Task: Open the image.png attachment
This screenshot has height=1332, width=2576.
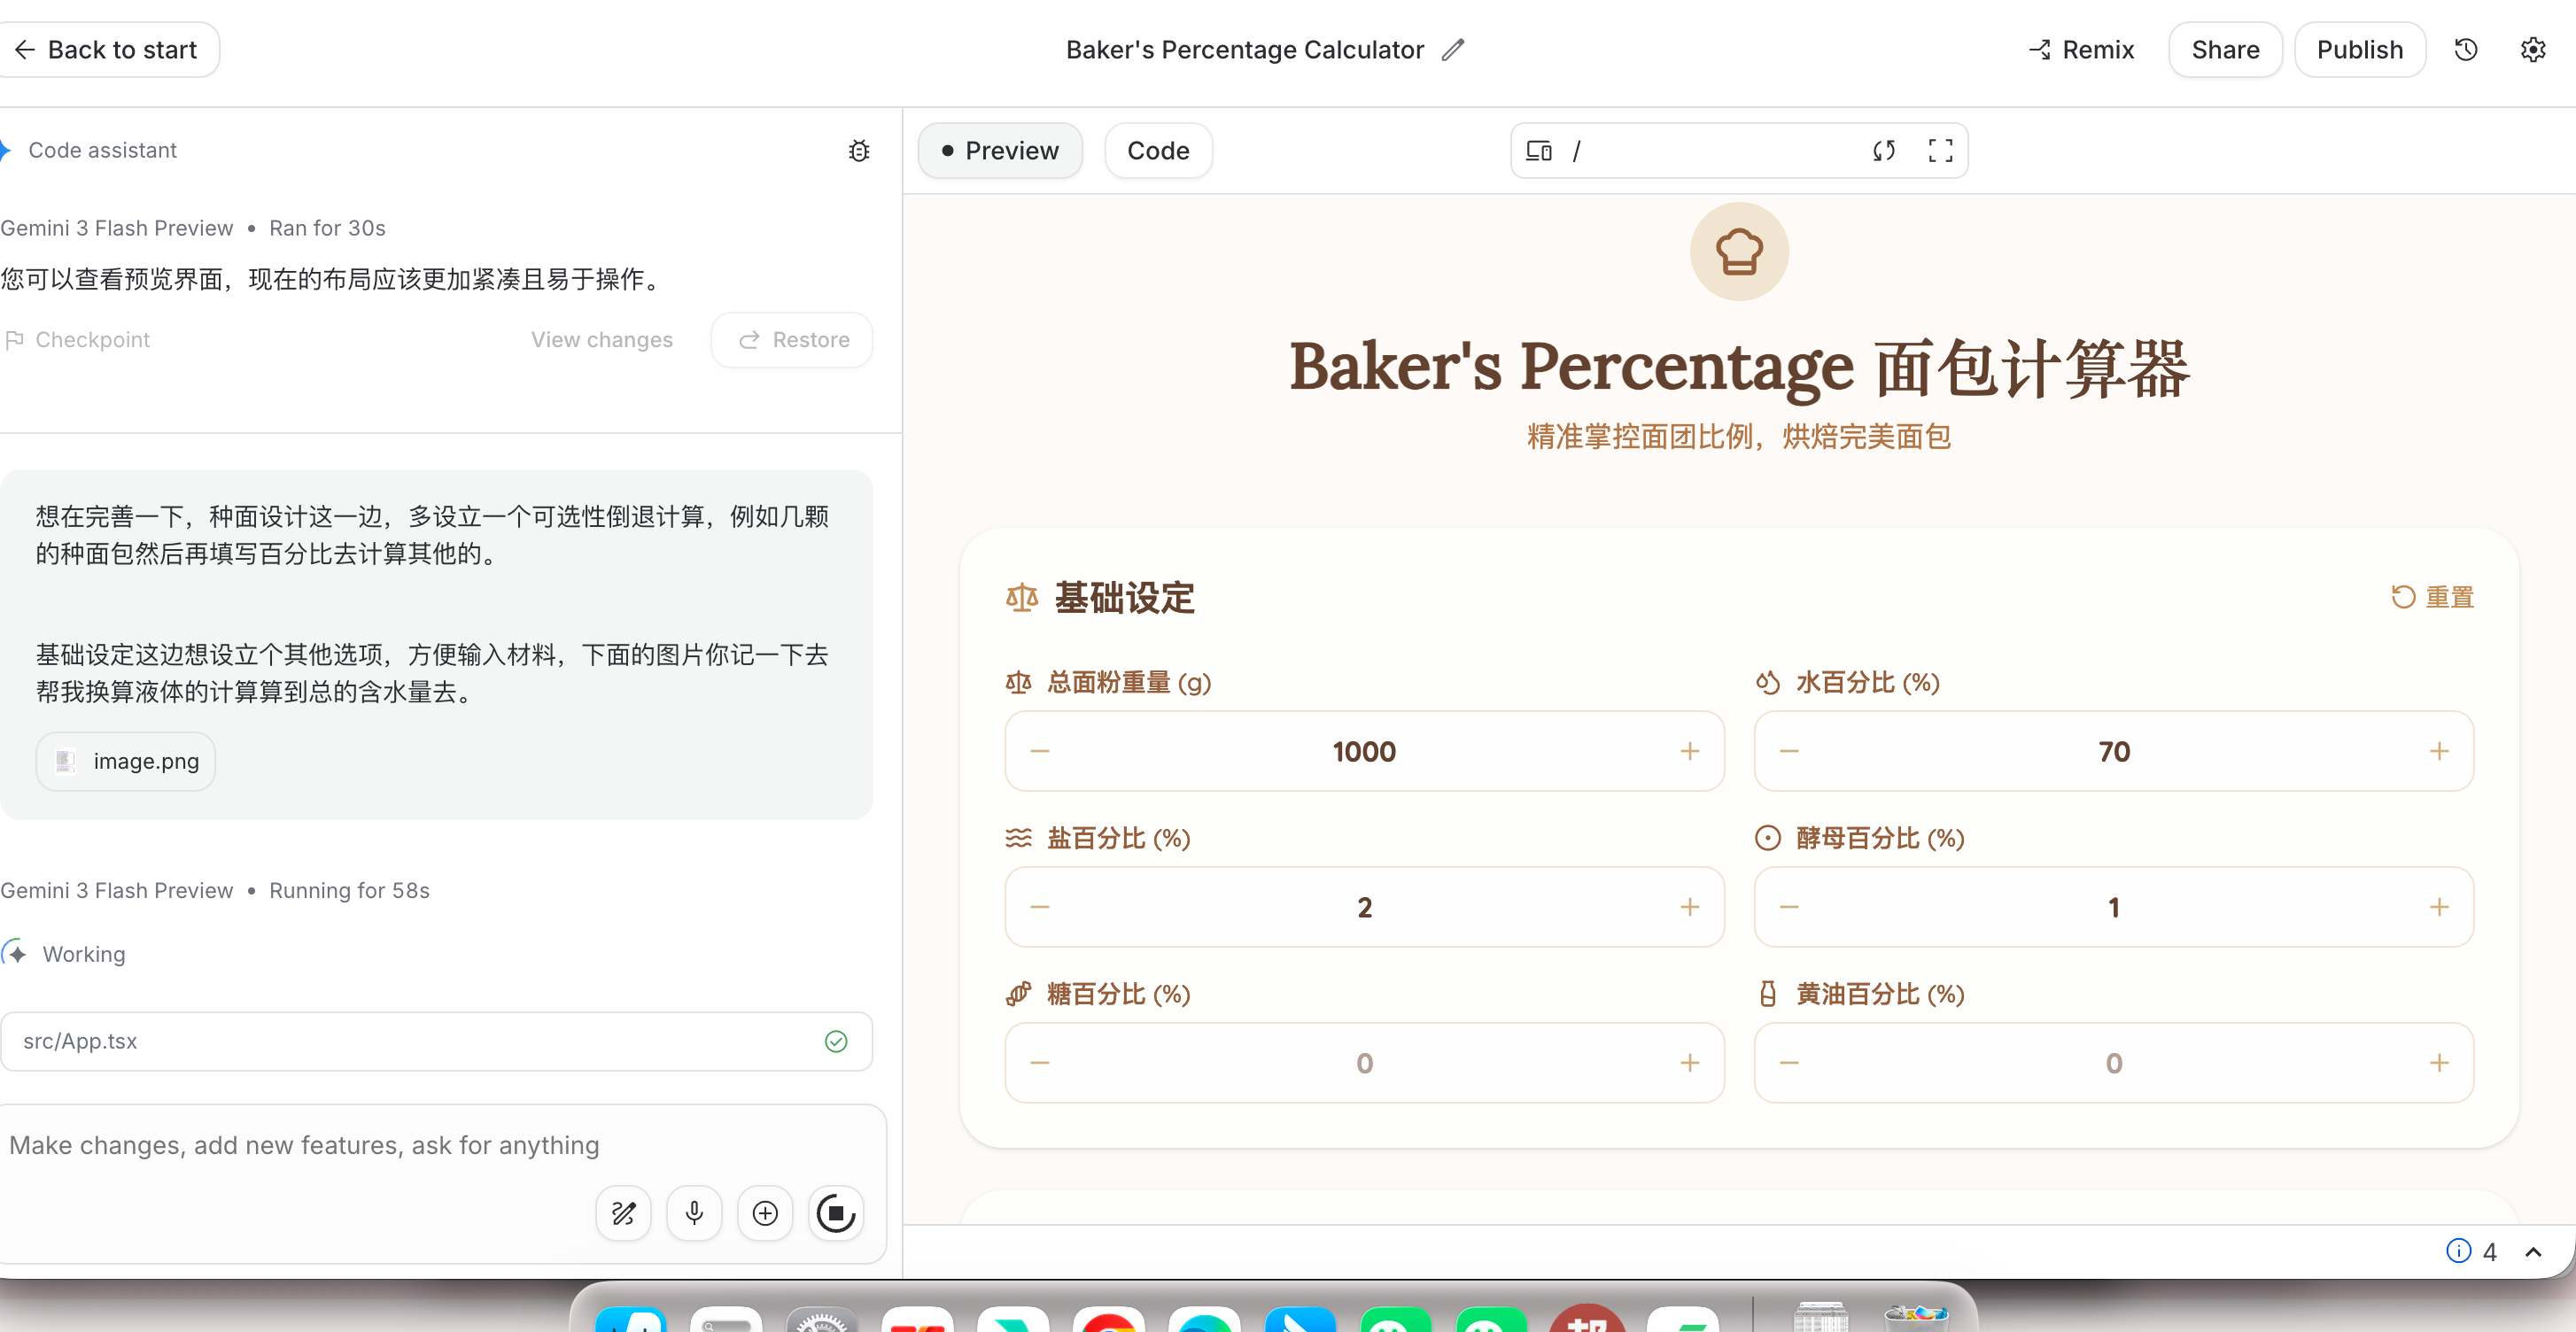Action: coord(126,761)
